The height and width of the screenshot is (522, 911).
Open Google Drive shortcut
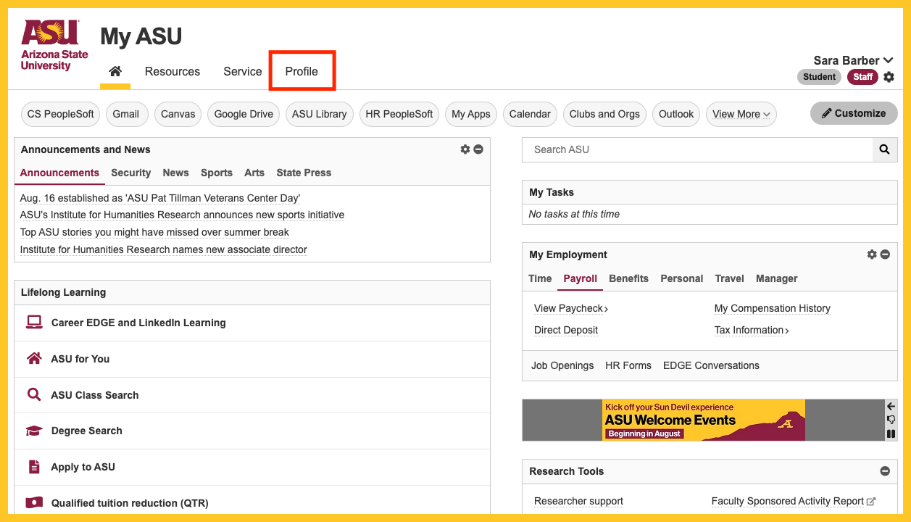coord(243,115)
